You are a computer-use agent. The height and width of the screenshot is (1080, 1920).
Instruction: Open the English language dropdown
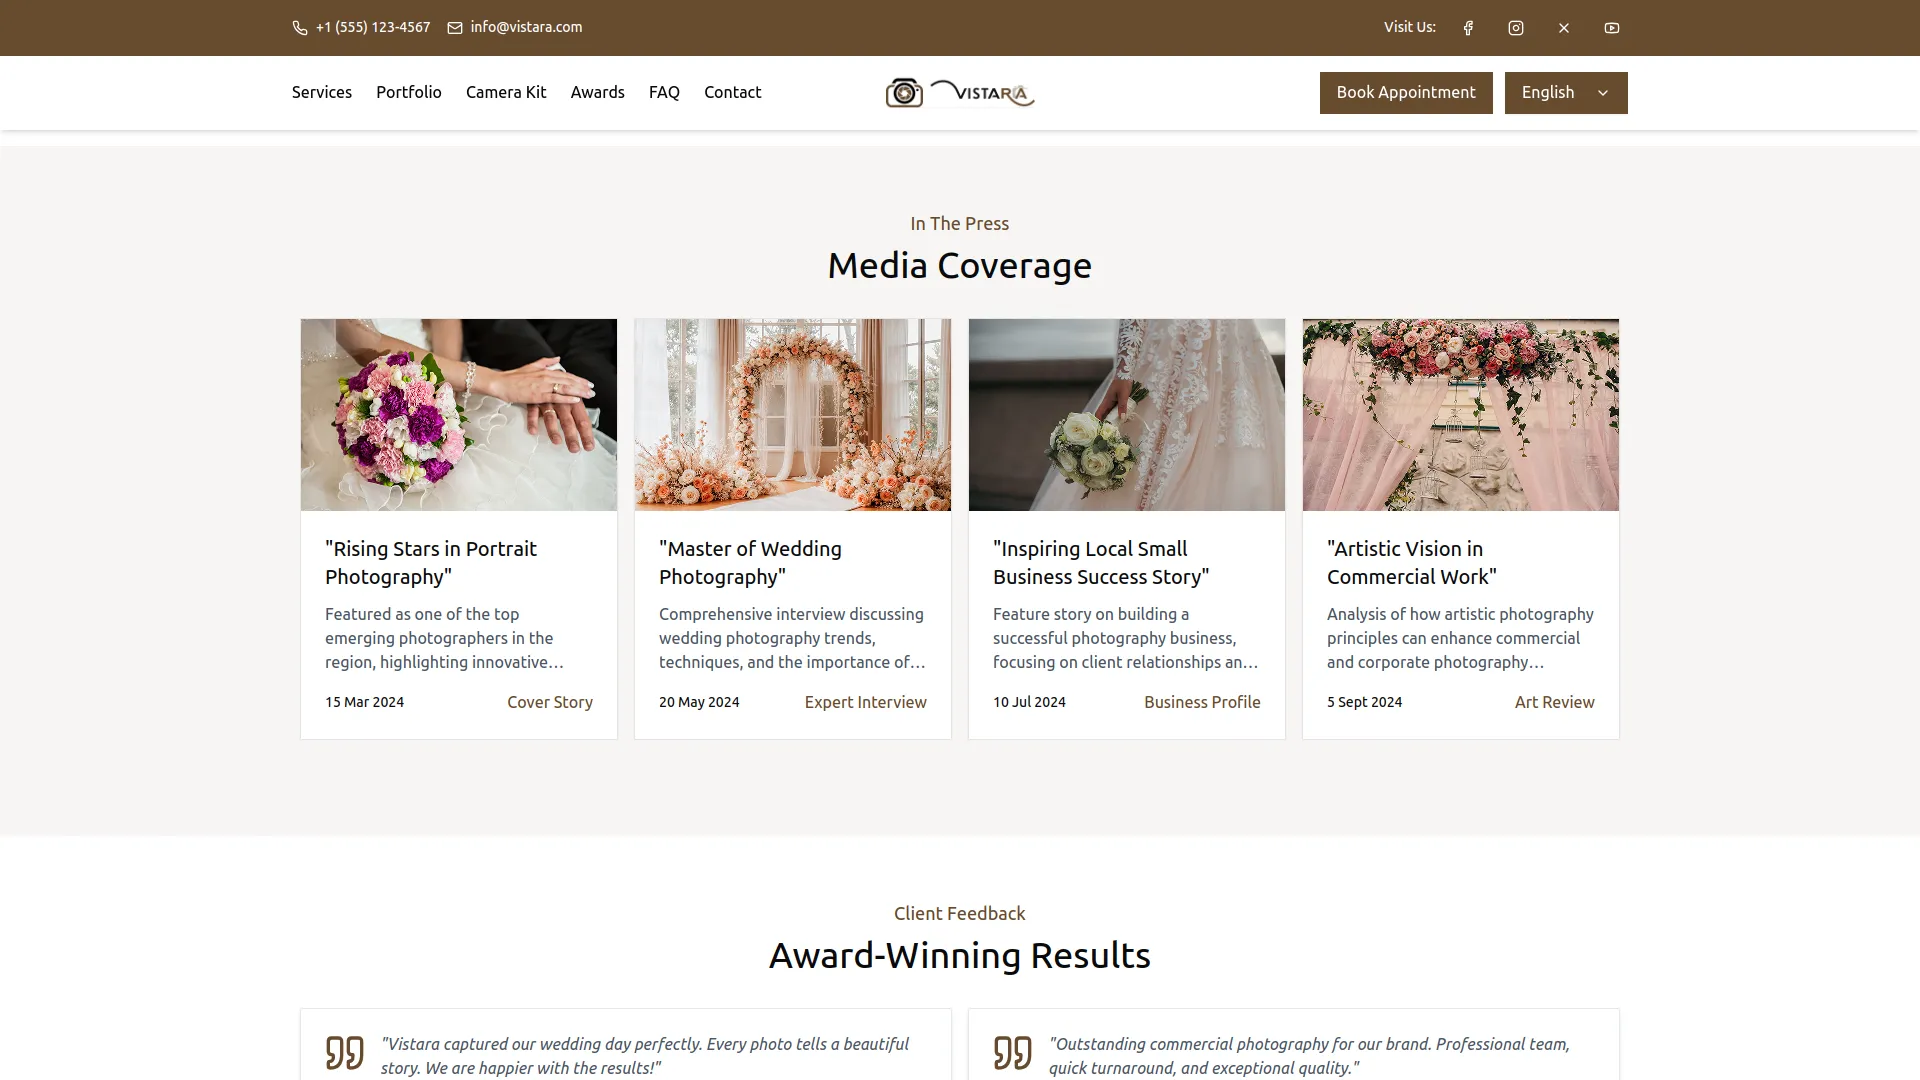click(x=1565, y=92)
